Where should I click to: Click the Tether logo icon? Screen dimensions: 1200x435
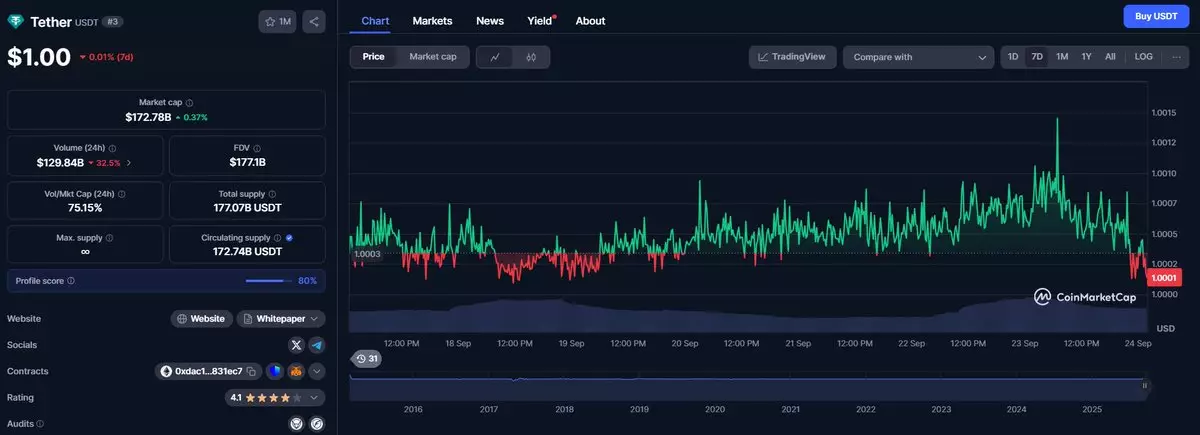16,21
